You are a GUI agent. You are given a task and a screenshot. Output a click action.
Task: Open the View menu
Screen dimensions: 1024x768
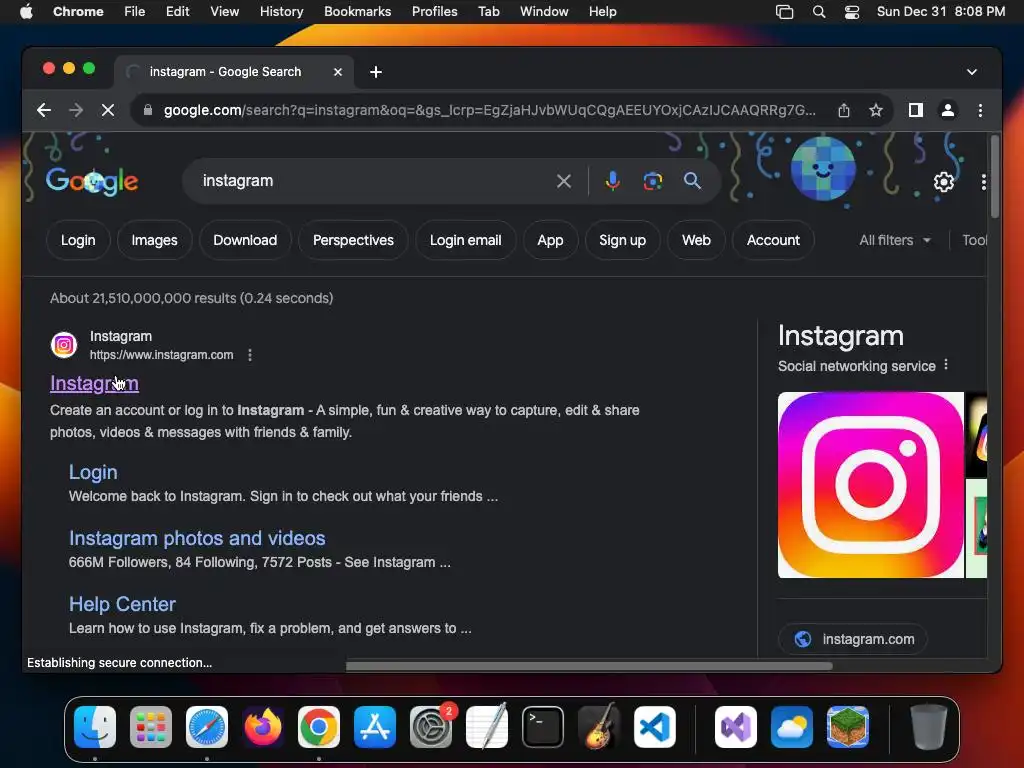tap(224, 11)
